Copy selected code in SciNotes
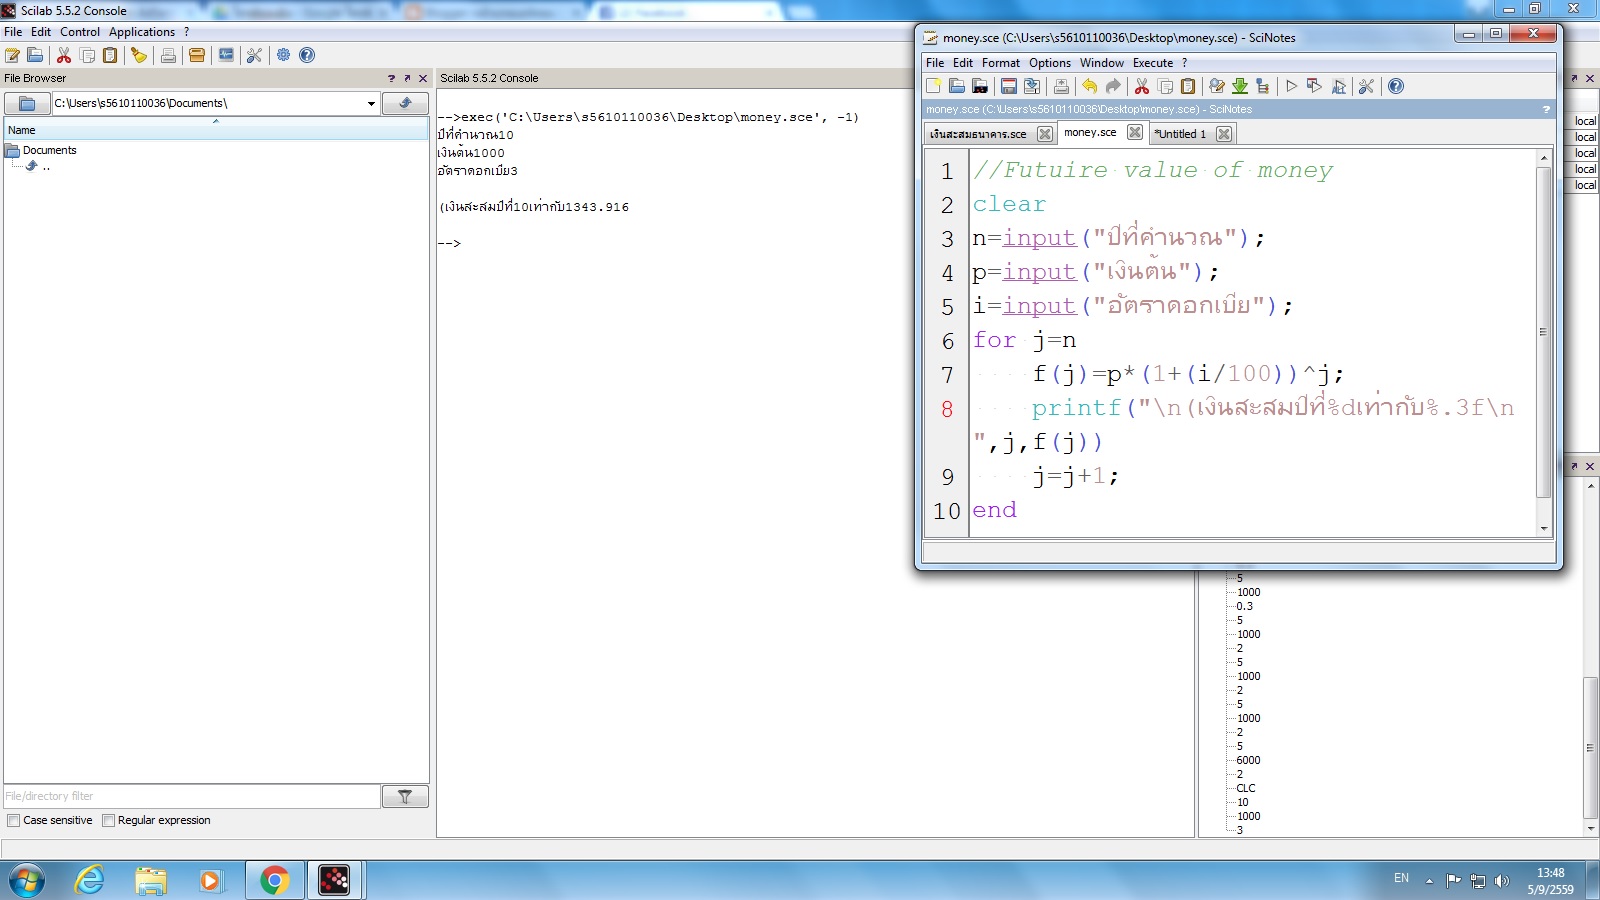Viewport: 1600px width, 900px height. (x=1165, y=86)
